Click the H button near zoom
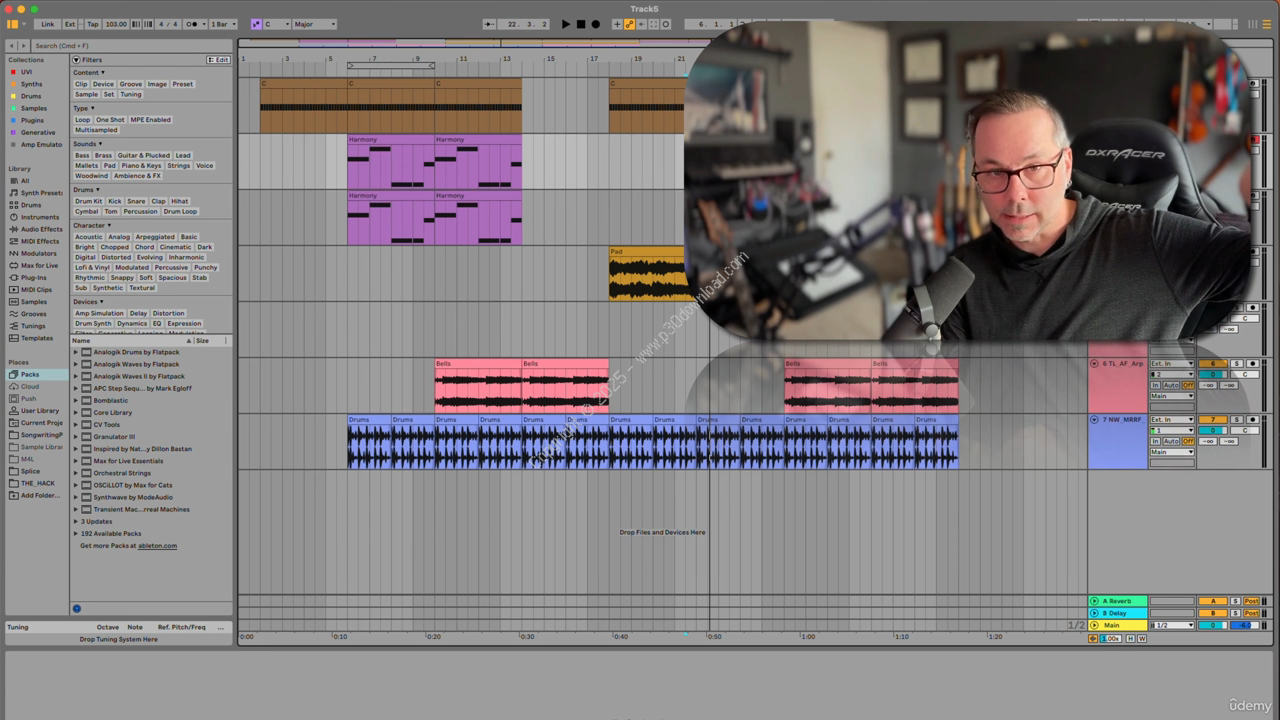1280x720 pixels. [1130, 638]
